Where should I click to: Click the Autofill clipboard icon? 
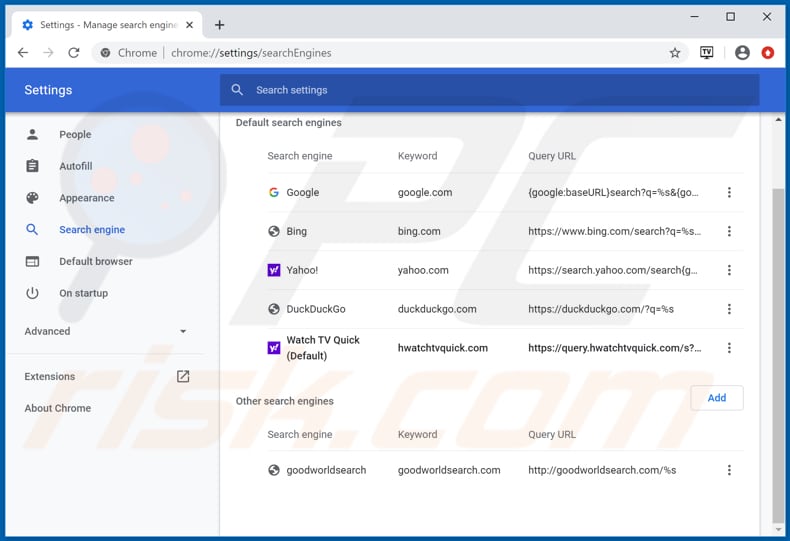point(32,166)
